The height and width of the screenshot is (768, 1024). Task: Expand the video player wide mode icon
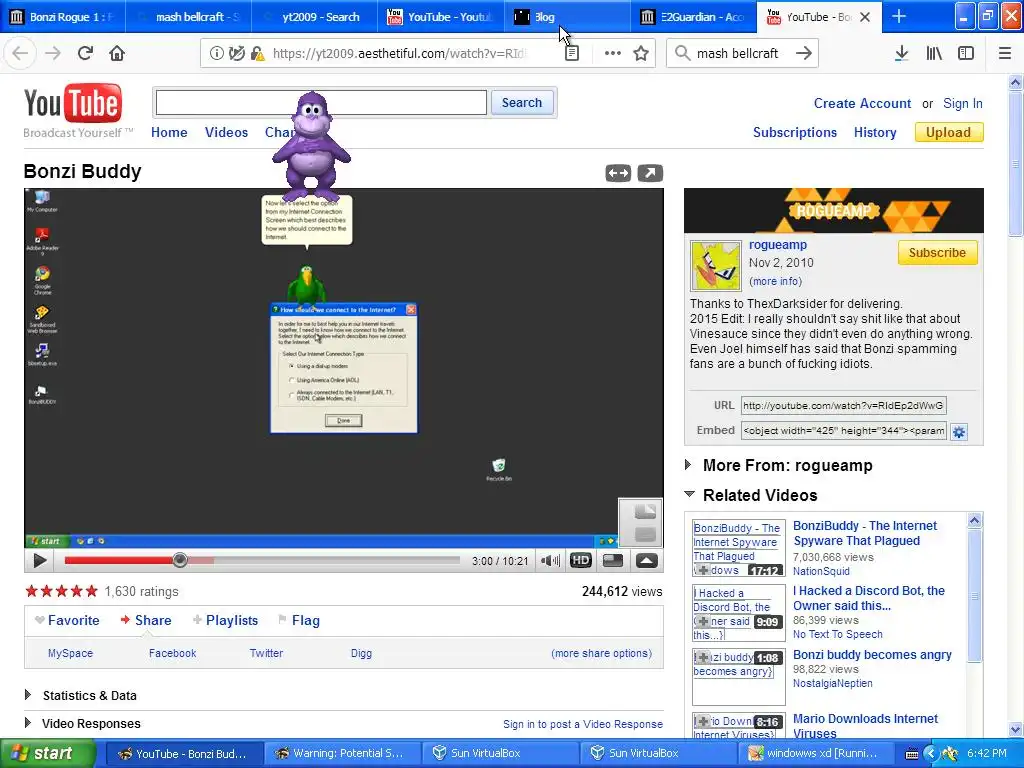coord(618,173)
